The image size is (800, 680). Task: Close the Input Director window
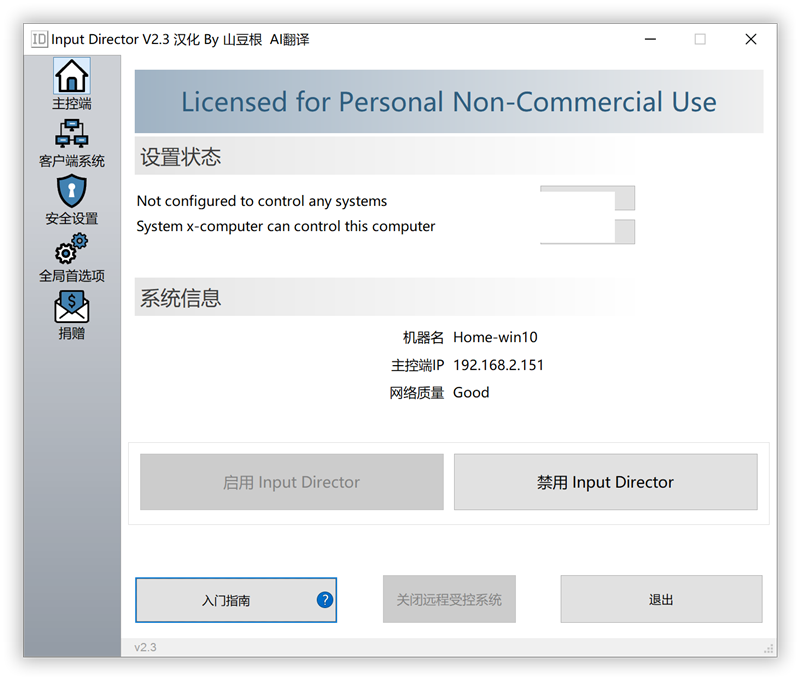pos(751,39)
